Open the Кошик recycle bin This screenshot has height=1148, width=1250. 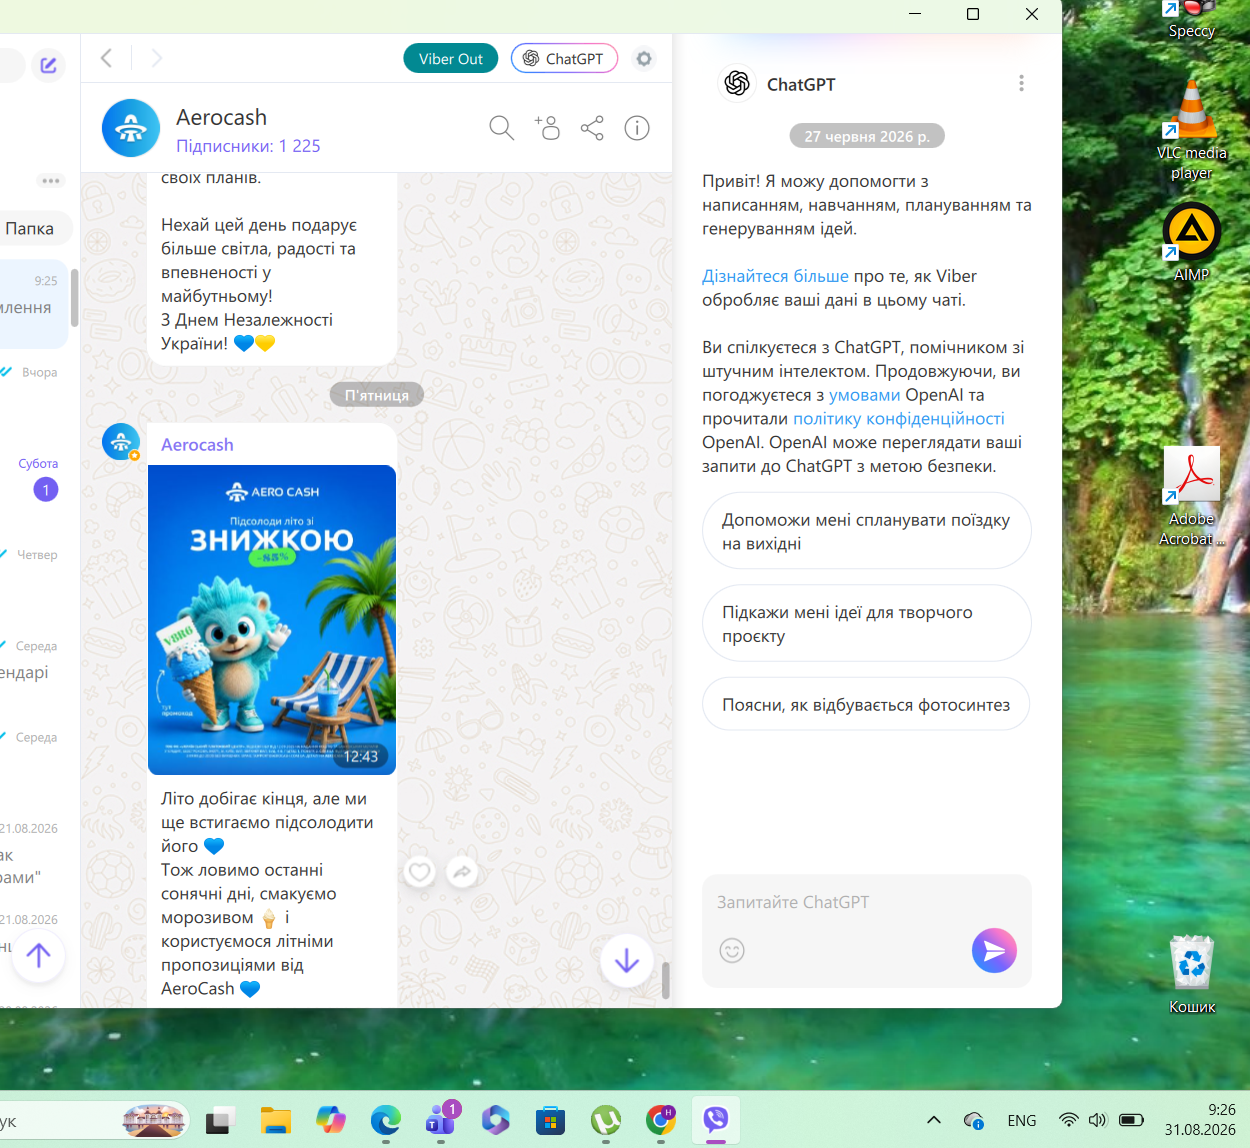[x=1192, y=975]
